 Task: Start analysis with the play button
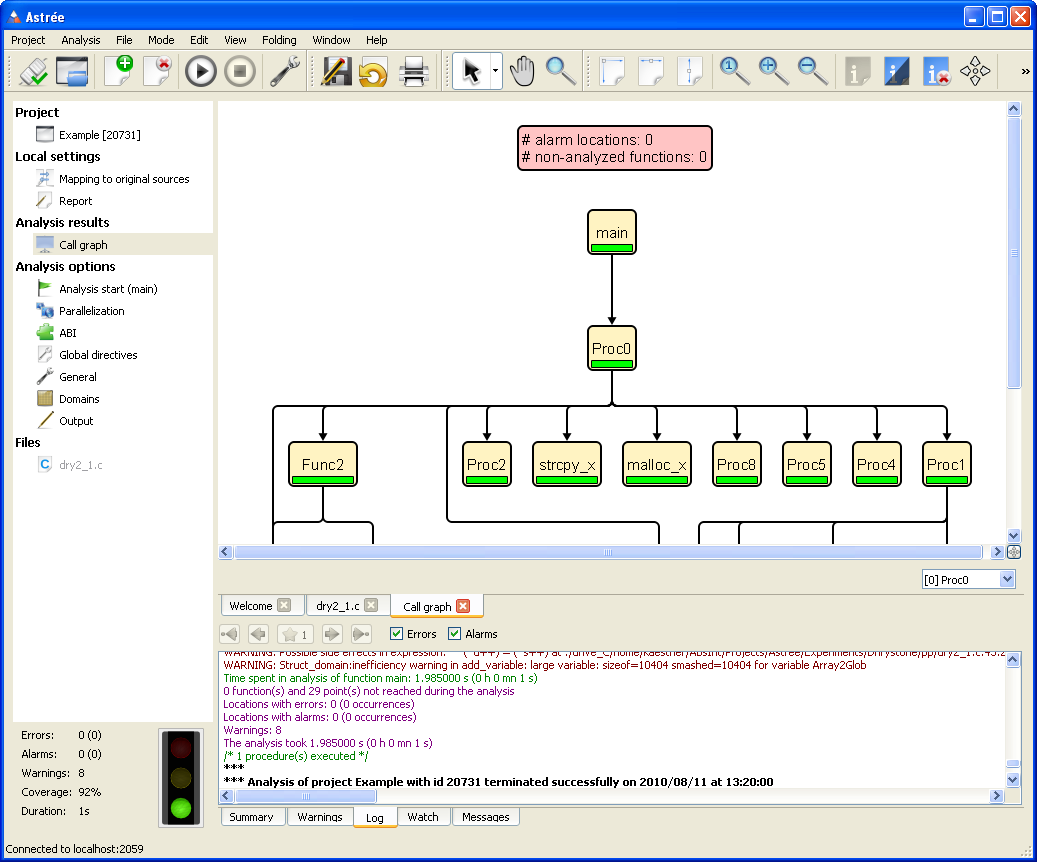coord(200,71)
